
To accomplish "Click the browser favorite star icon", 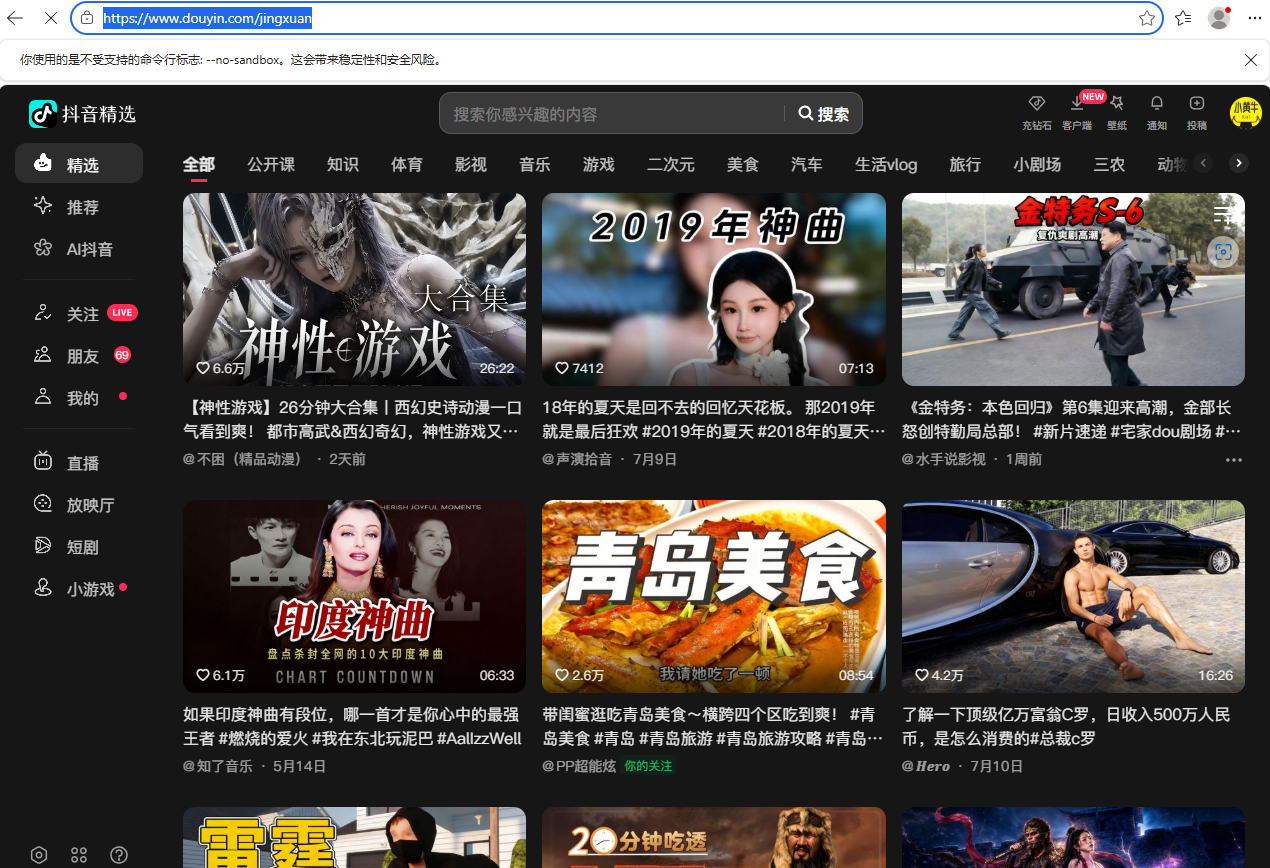I will coord(1147,18).
